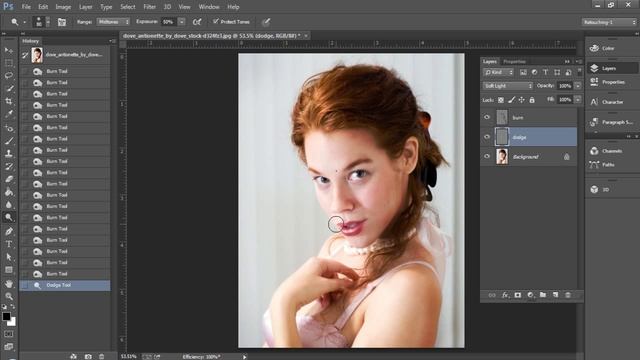Select the Clone Stamp tool

tap(9, 153)
